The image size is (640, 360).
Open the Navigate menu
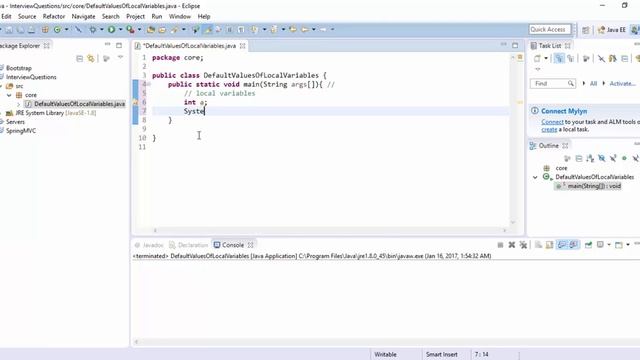point(83,16)
